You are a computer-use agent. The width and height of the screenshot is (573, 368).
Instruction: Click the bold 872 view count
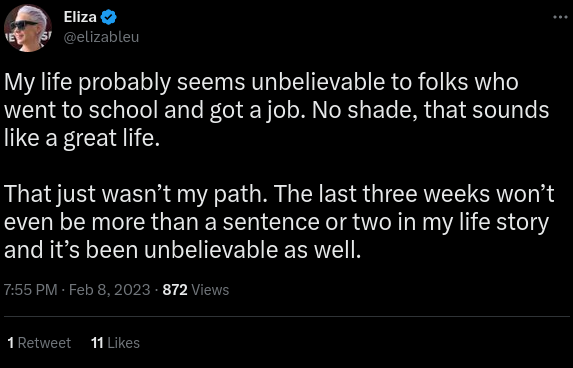(175, 290)
